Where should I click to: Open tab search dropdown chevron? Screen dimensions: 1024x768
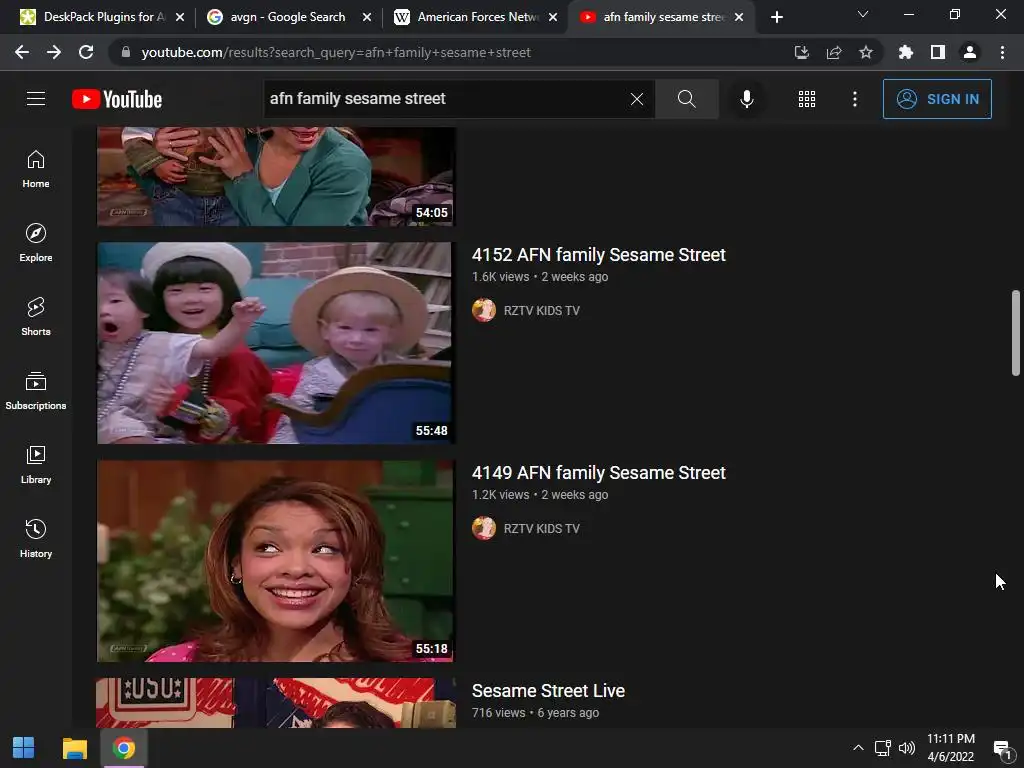(863, 14)
